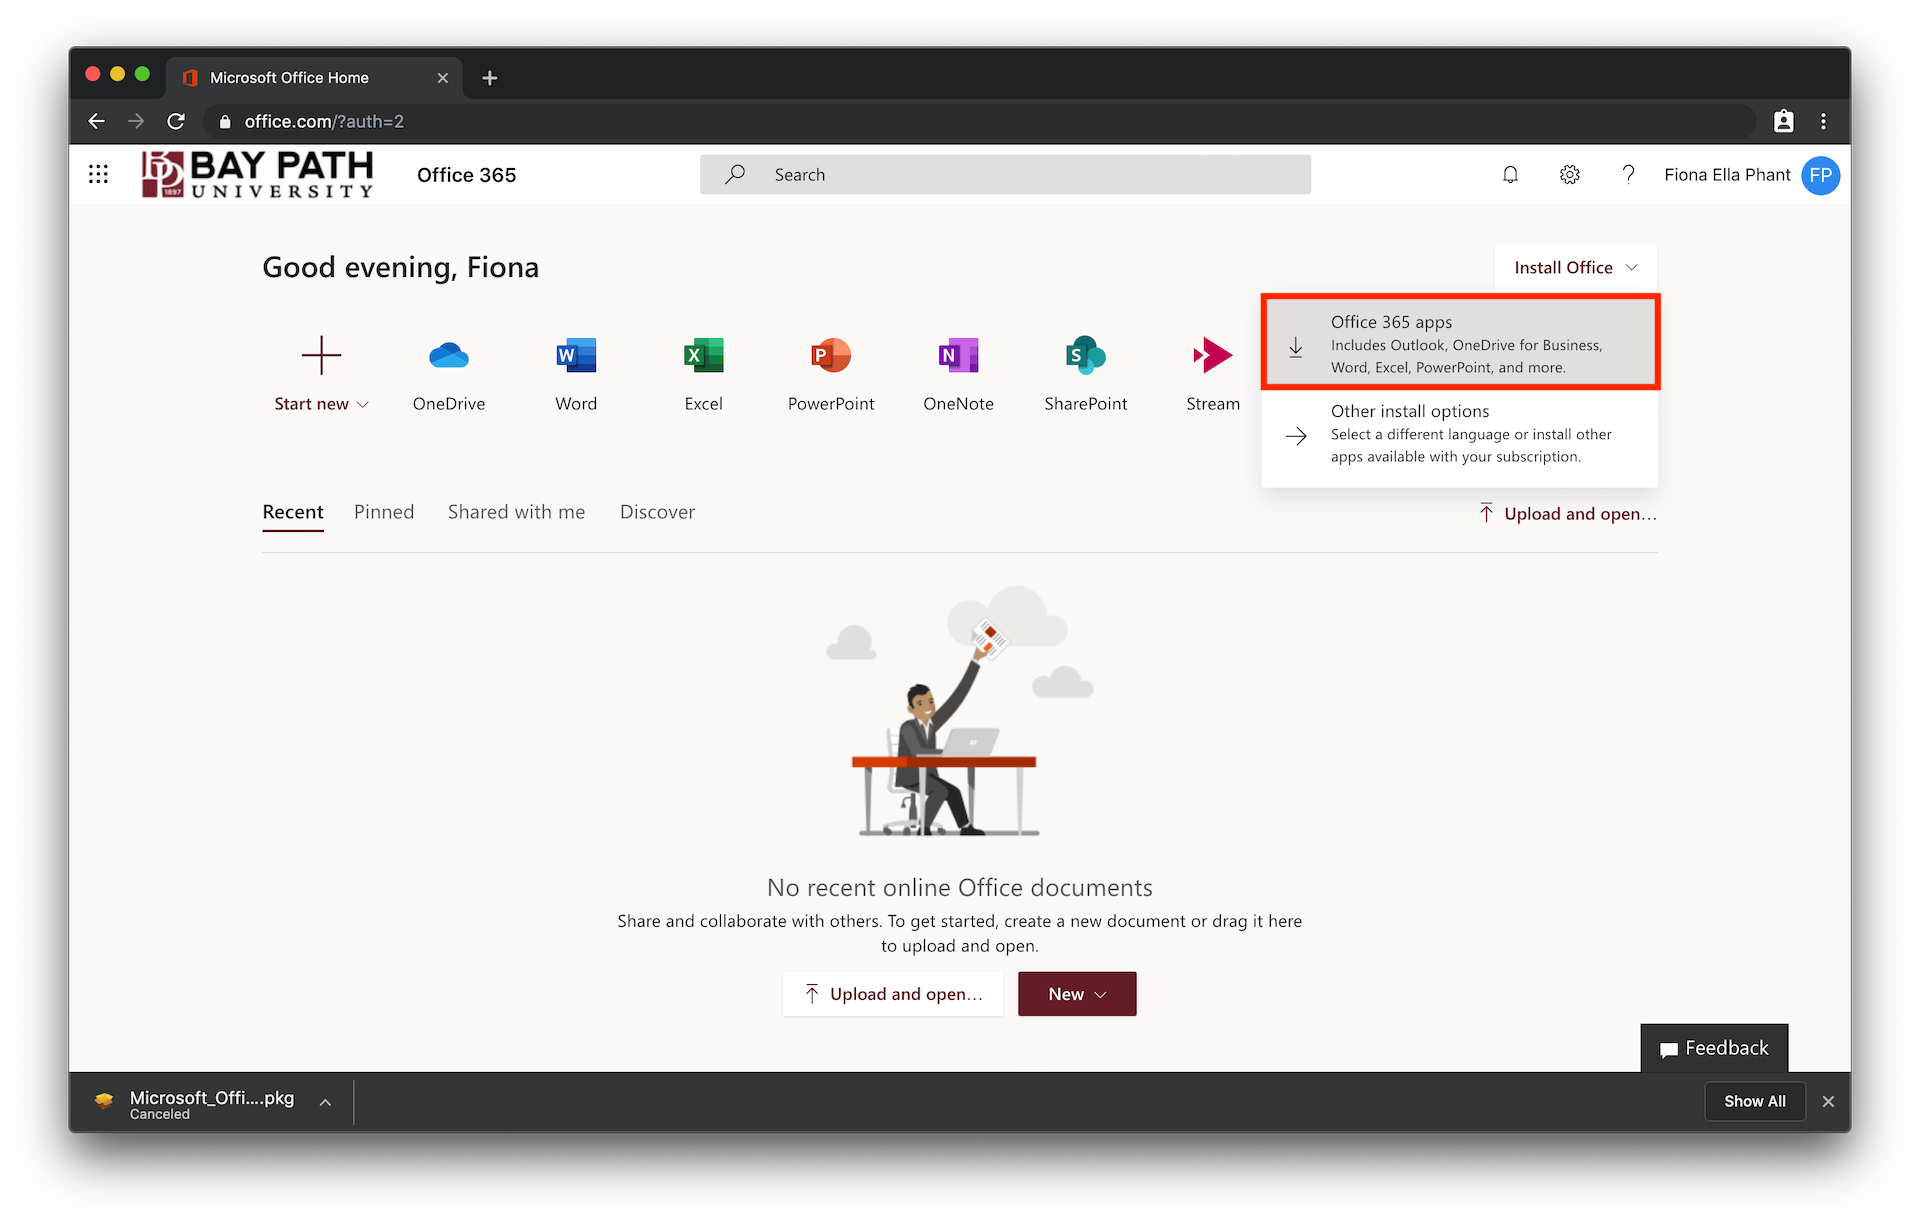Choose Other install options
The image size is (1920, 1224).
(1460, 434)
